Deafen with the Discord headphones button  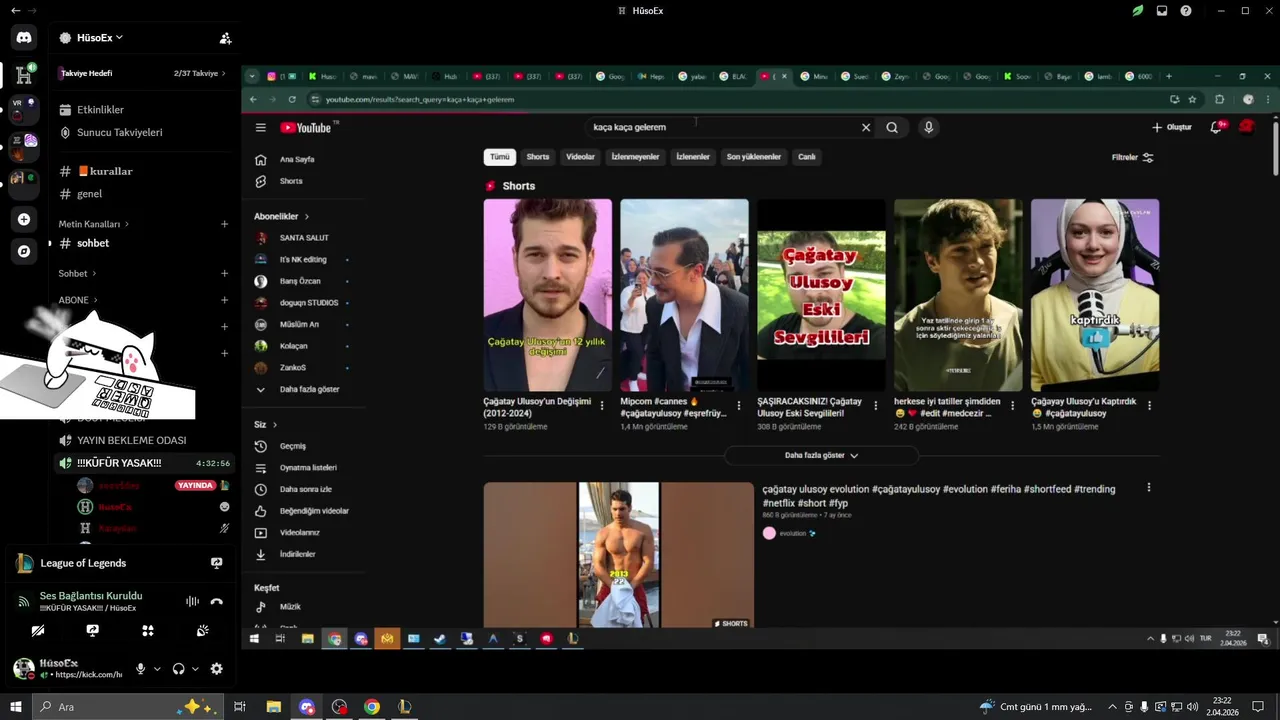178,669
